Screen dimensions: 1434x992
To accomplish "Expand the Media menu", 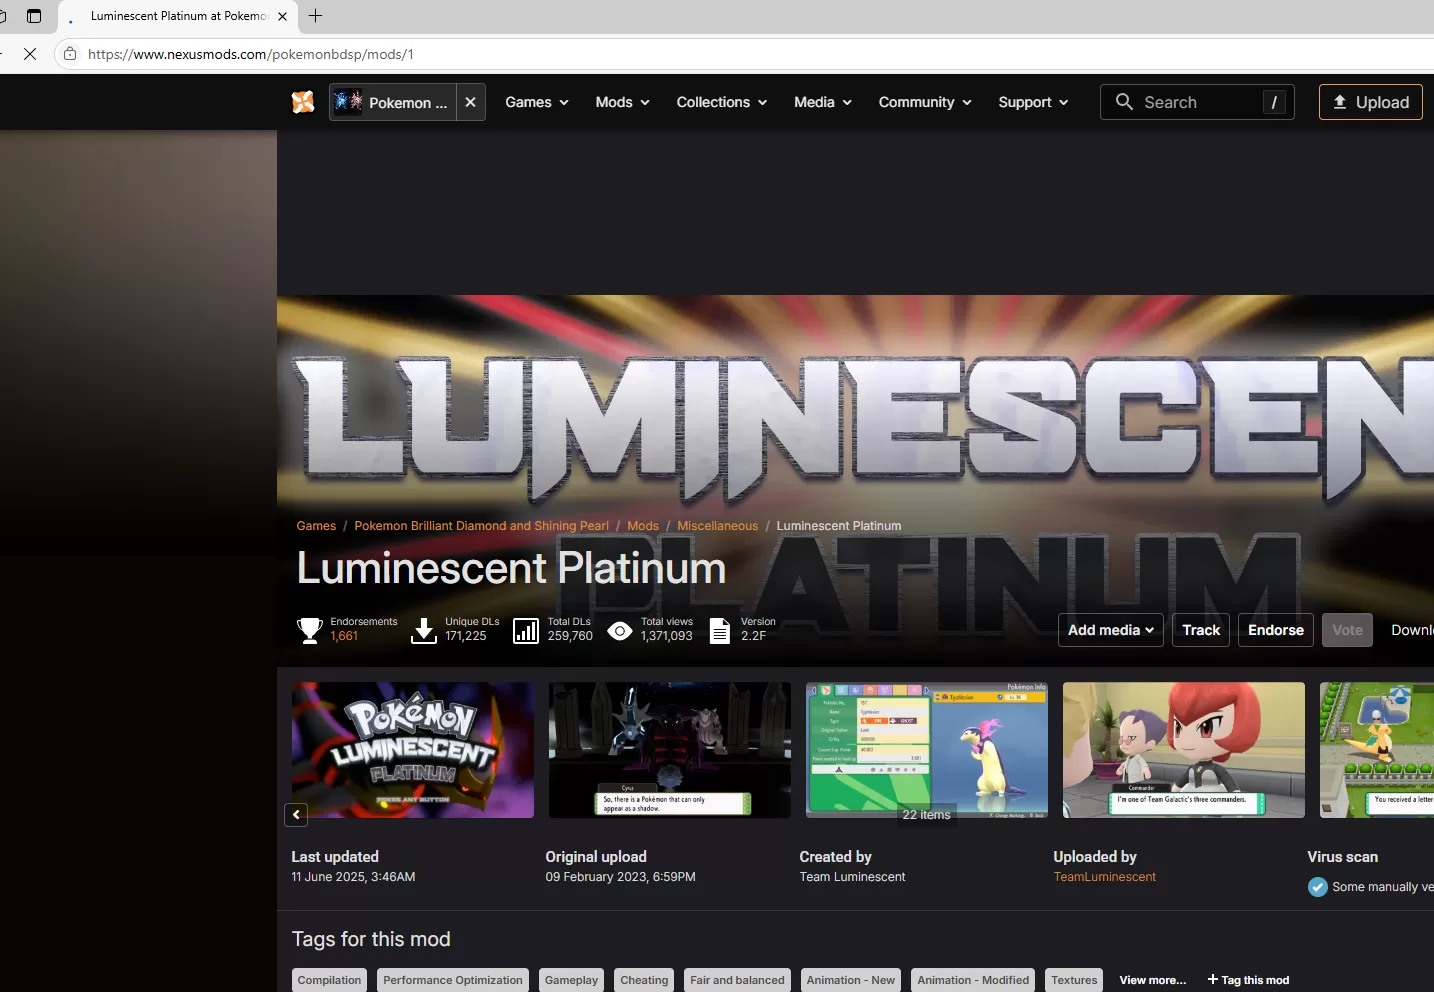I will [823, 102].
